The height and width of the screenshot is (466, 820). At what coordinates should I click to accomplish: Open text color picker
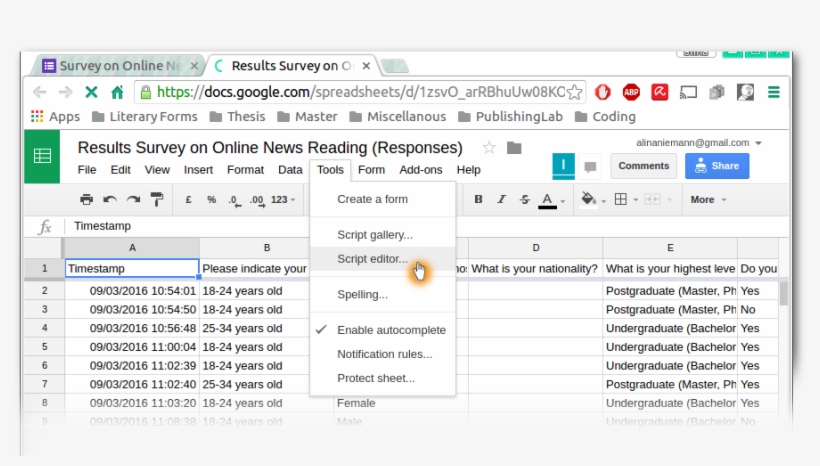pyautogui.click(x=547, y=200)
